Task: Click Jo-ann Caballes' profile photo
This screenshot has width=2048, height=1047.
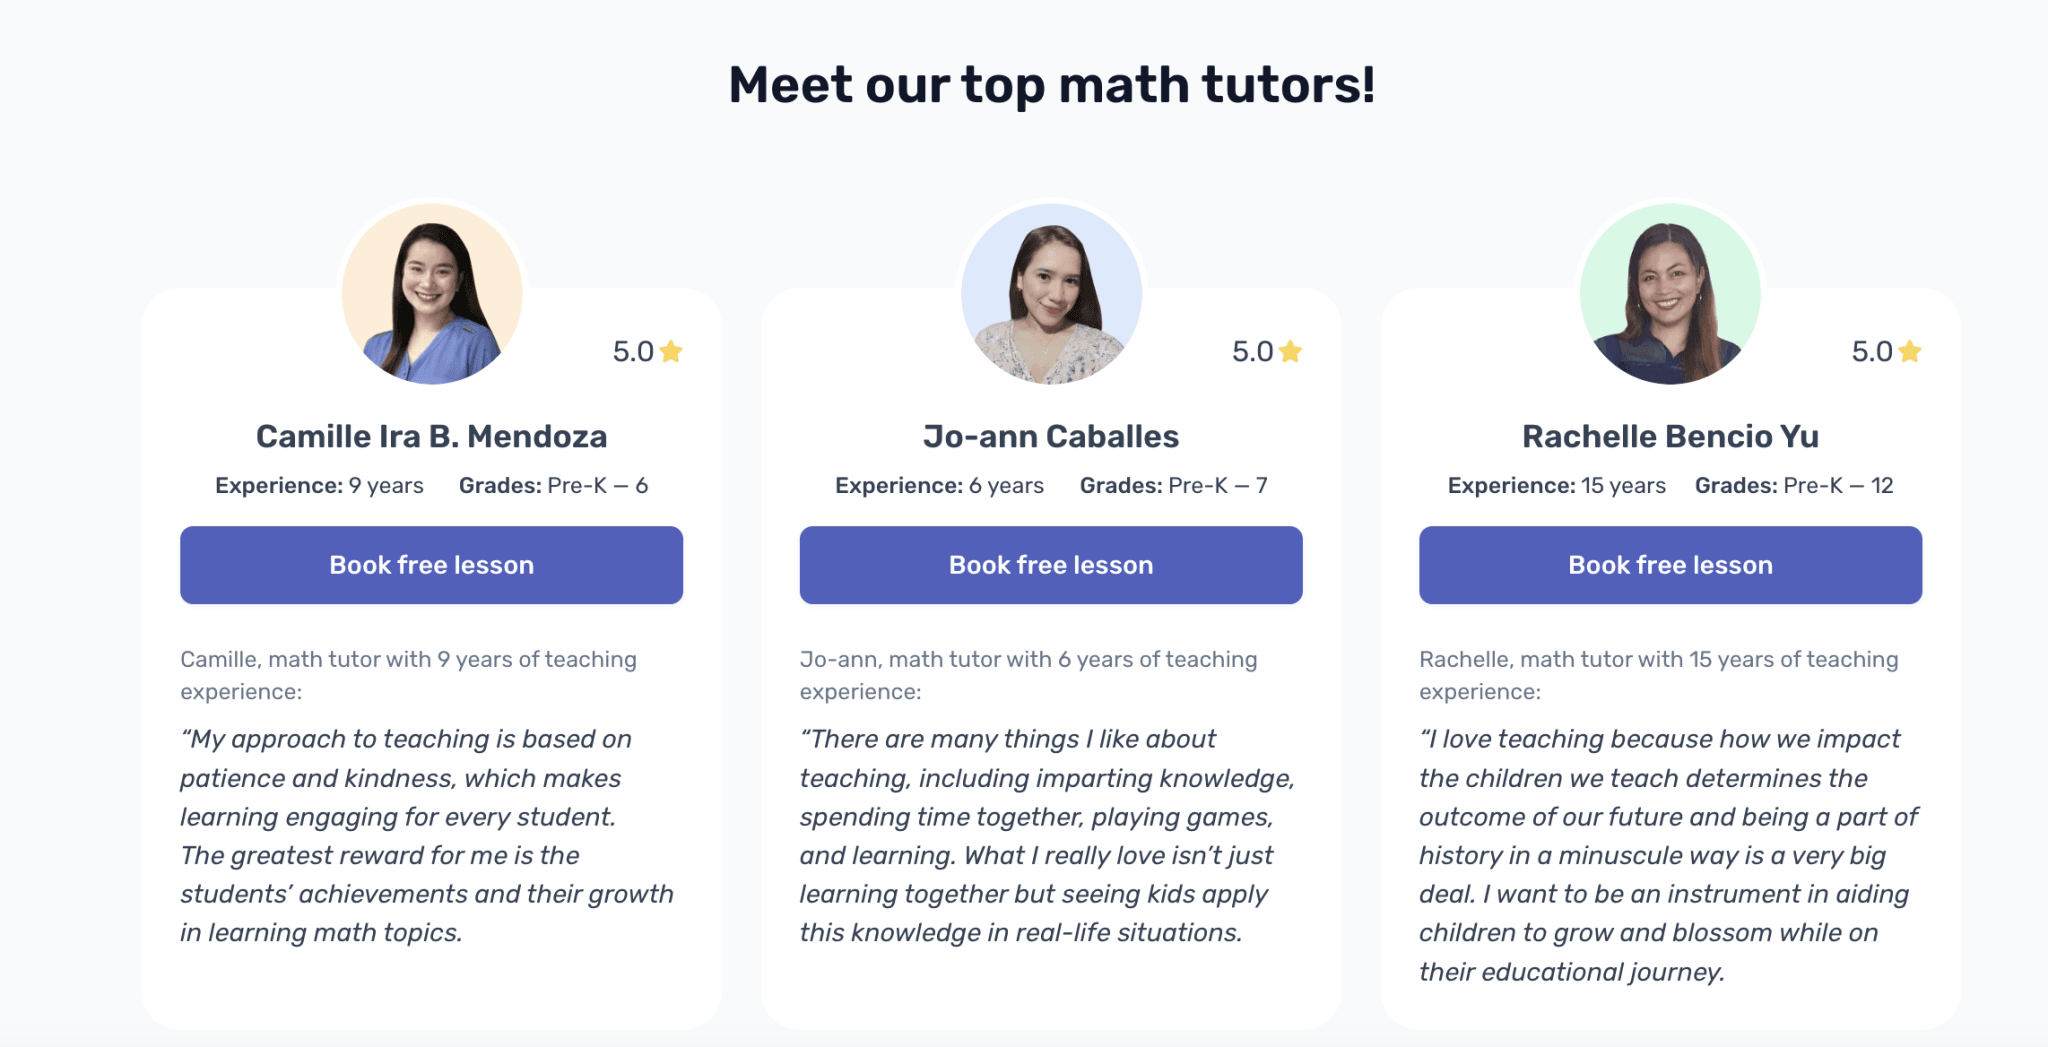Action: tap(1051, 293)
